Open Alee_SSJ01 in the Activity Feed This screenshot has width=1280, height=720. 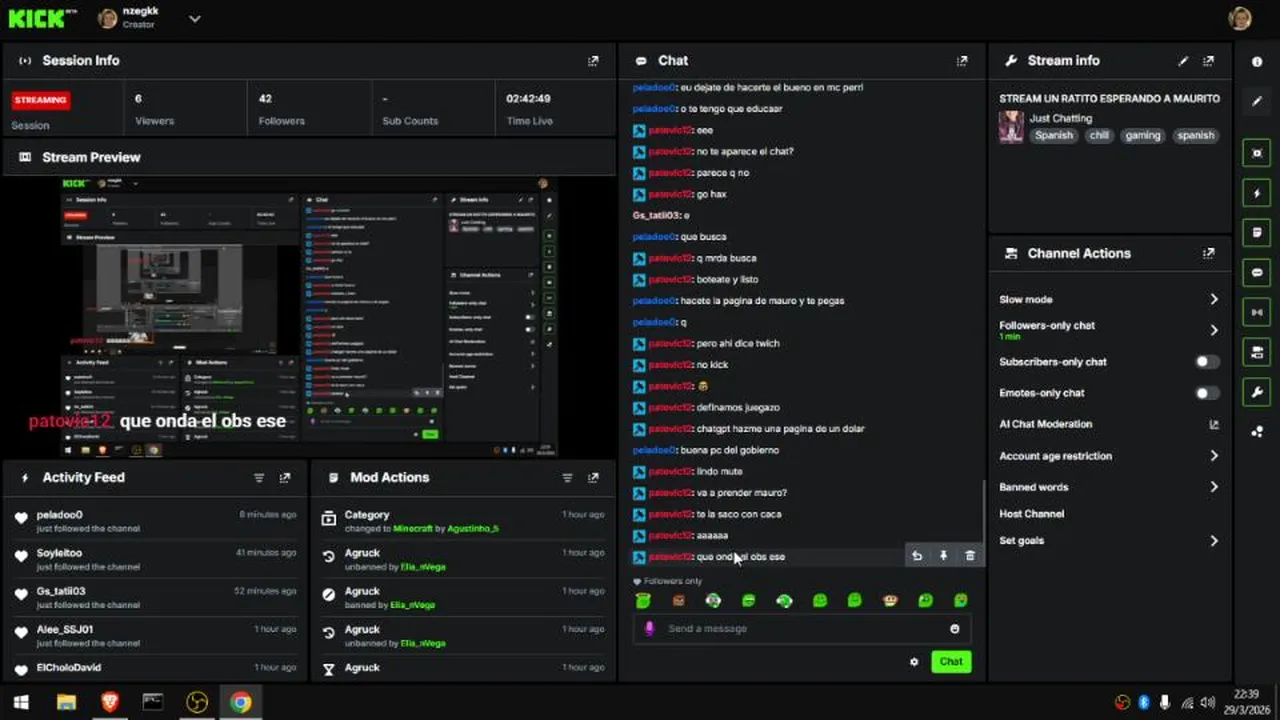click(x=65, y=629)
